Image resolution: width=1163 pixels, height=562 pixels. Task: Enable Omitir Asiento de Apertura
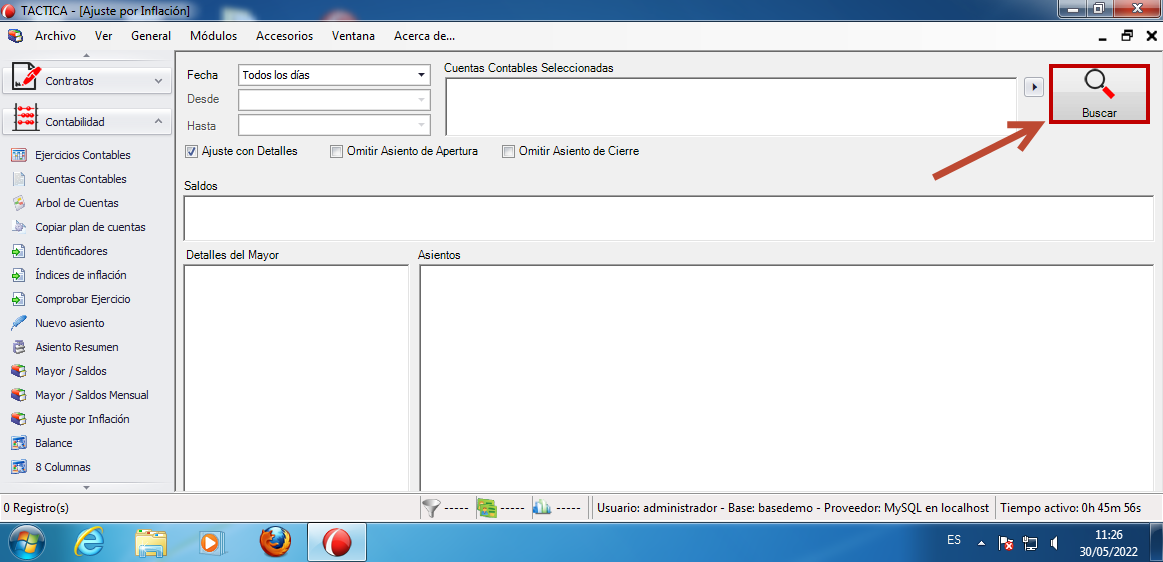point(336,151)
